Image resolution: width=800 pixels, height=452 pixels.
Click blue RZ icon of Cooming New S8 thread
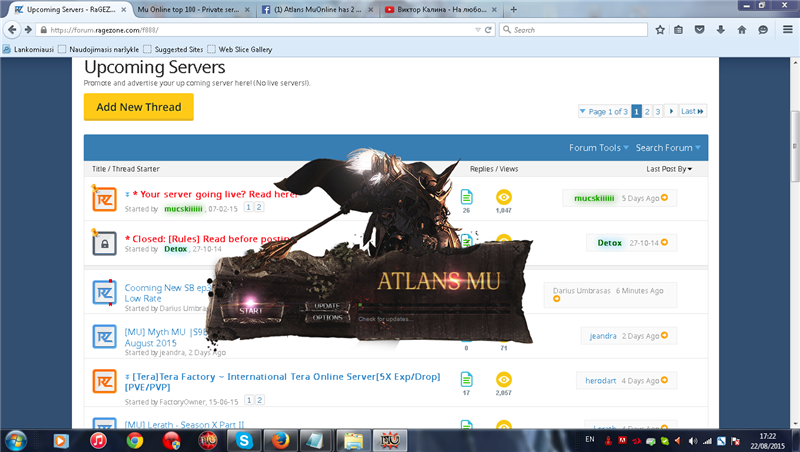click(104, 293)
